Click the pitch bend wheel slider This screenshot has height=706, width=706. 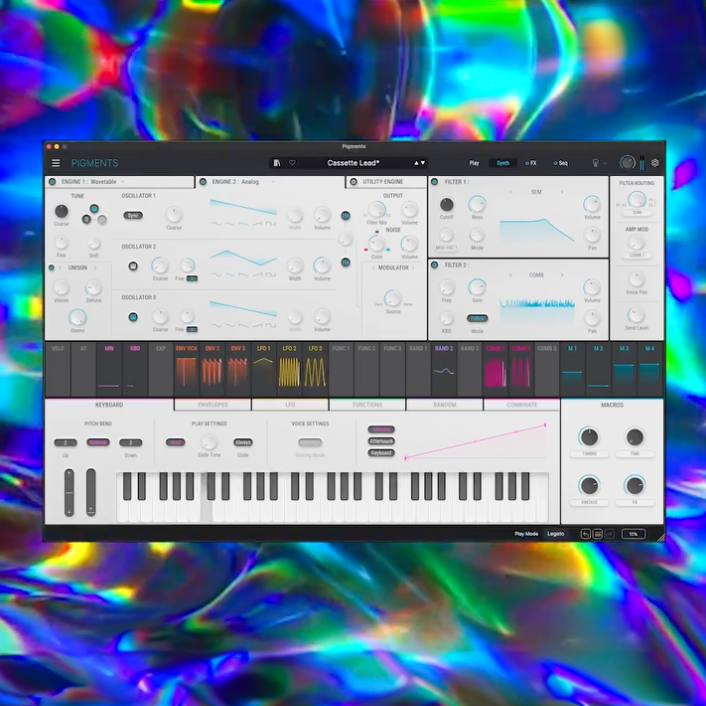coord(69,492)
